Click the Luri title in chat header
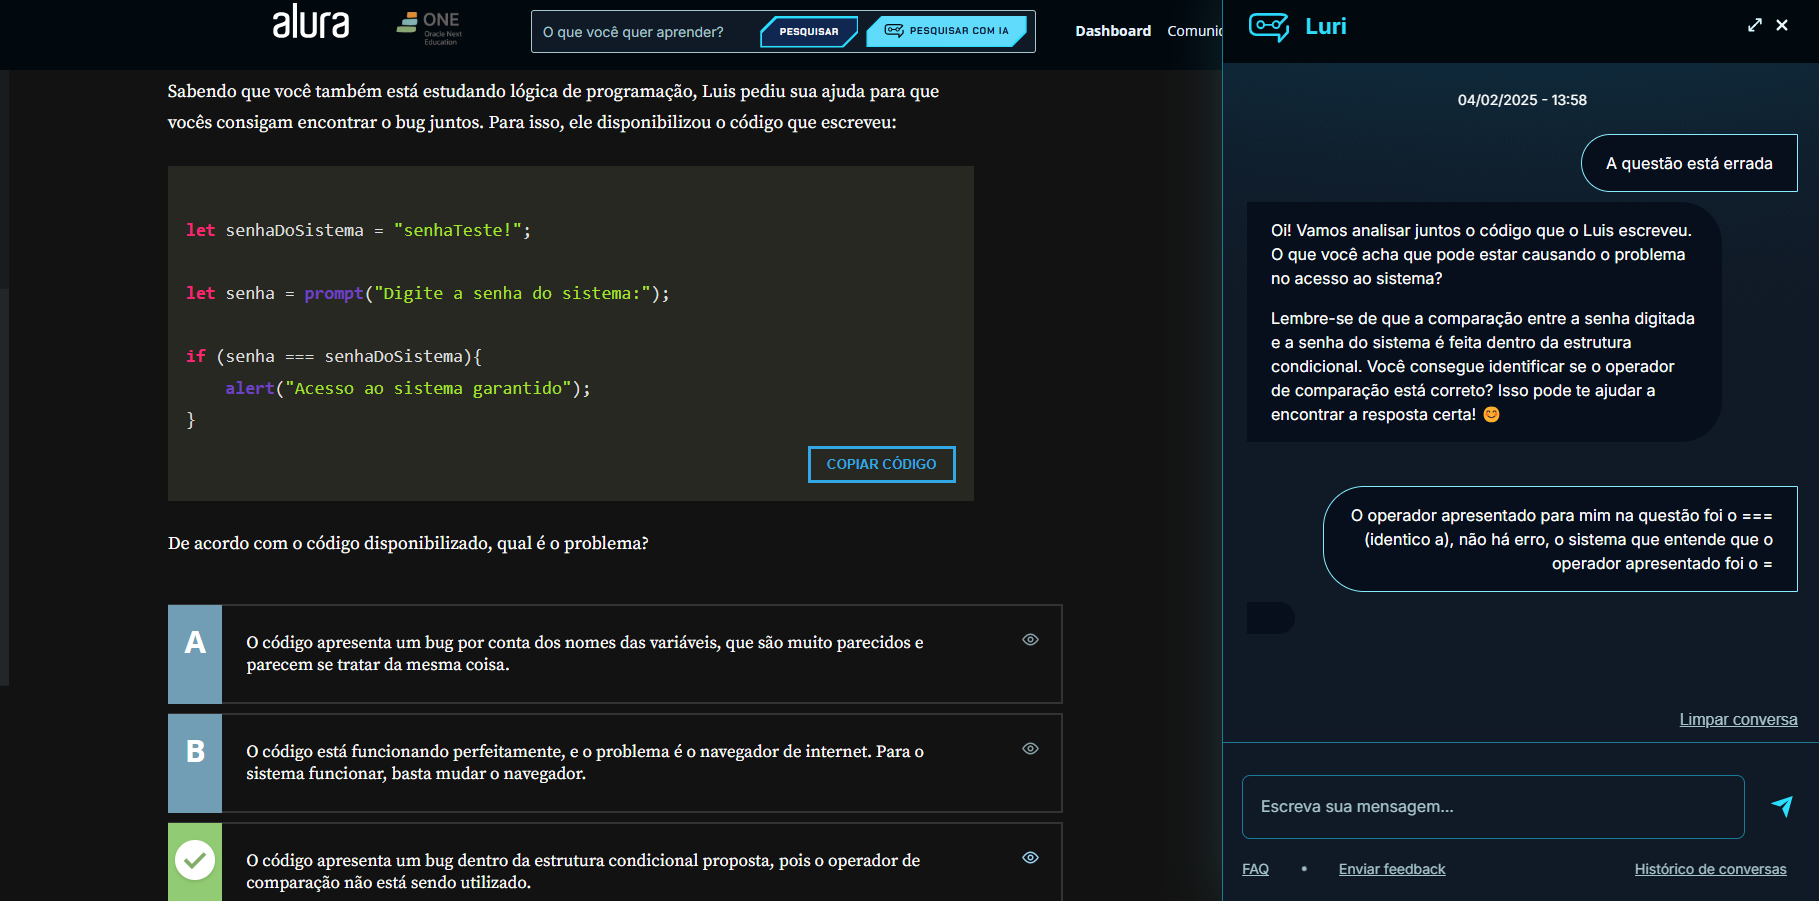1819x901 pixels. point(1325,27)
